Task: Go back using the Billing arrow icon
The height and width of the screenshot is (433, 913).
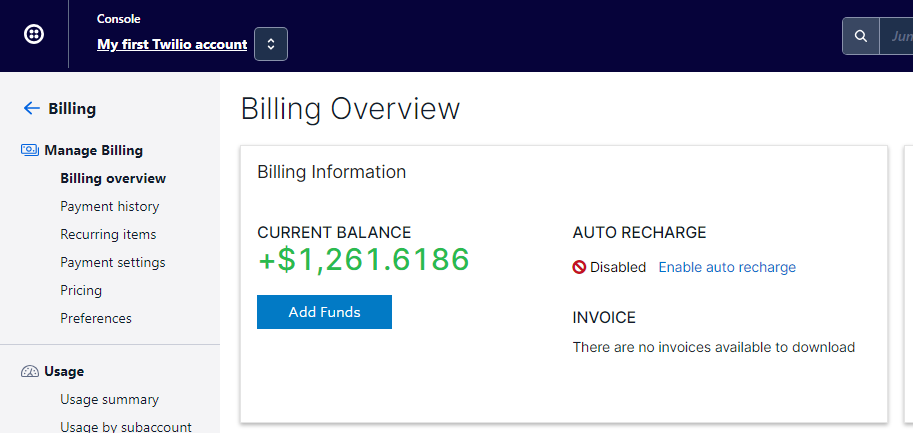Action: pyautogui.click(x=31, y=108)
